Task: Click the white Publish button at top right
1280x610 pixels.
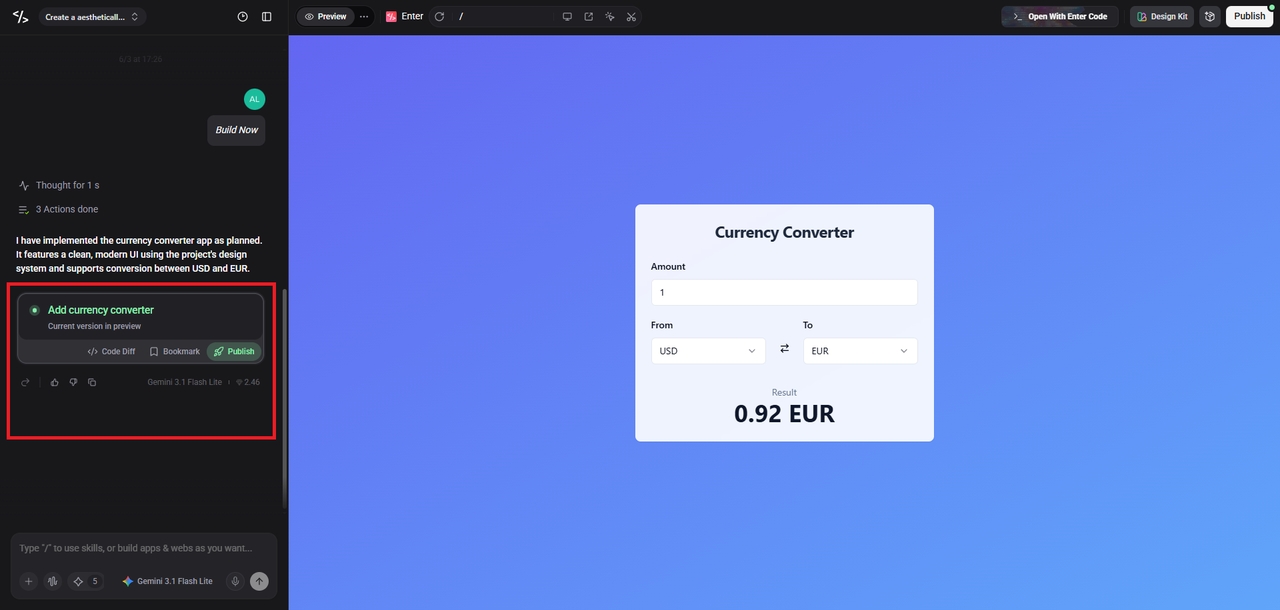Action: click(x=1249, y=17)
